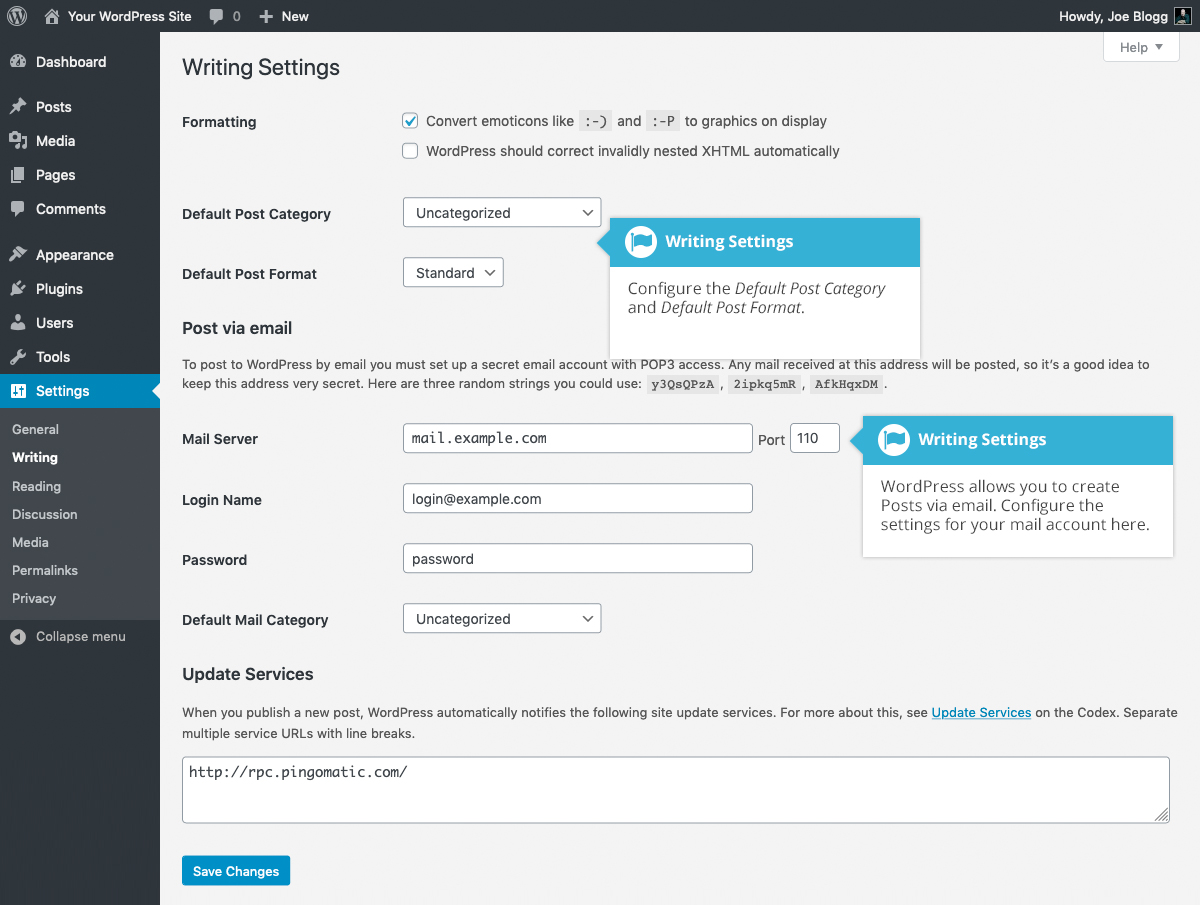
Task: Click Howdy, Joe Blogg account link
Action: pyautogui.click(x=1124, y=16)
